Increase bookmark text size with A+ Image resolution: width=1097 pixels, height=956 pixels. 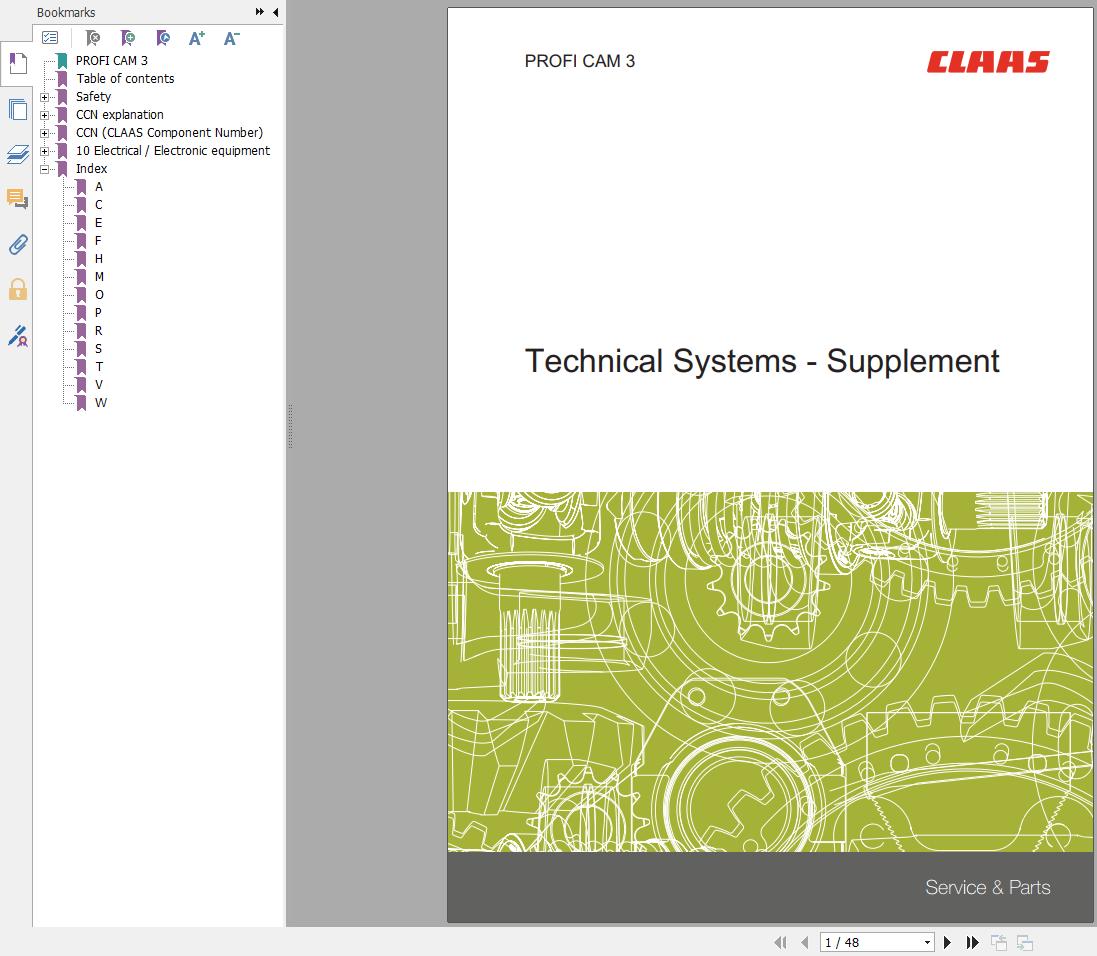click(197, 38)
